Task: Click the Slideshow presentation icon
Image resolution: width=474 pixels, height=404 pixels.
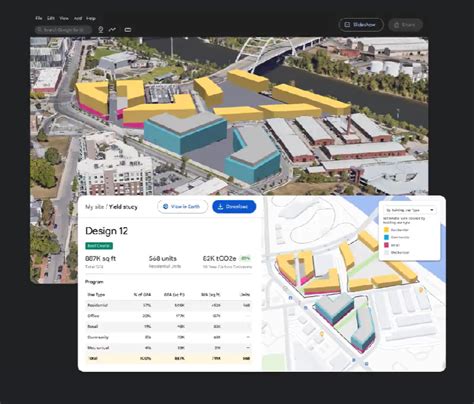Action: (x=347, y=25)
